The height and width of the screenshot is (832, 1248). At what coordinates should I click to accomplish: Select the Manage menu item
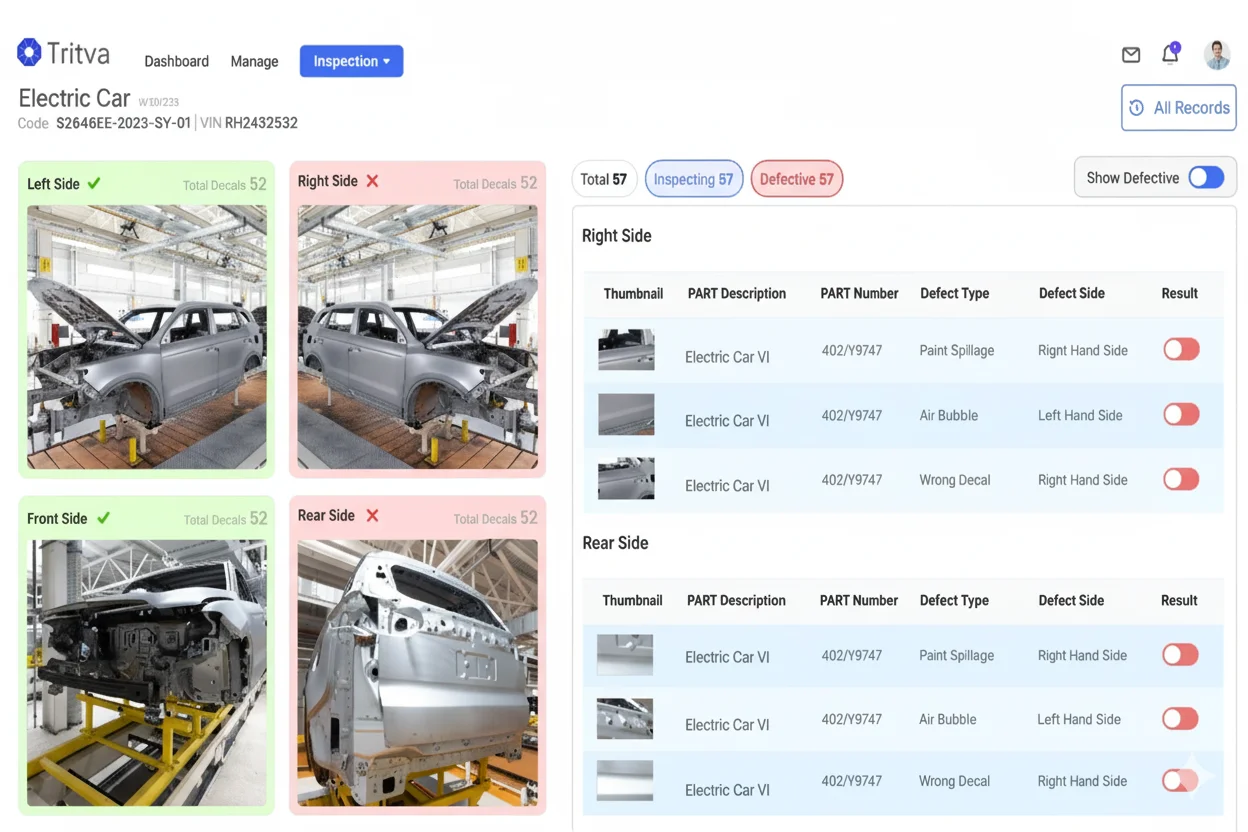254,61
